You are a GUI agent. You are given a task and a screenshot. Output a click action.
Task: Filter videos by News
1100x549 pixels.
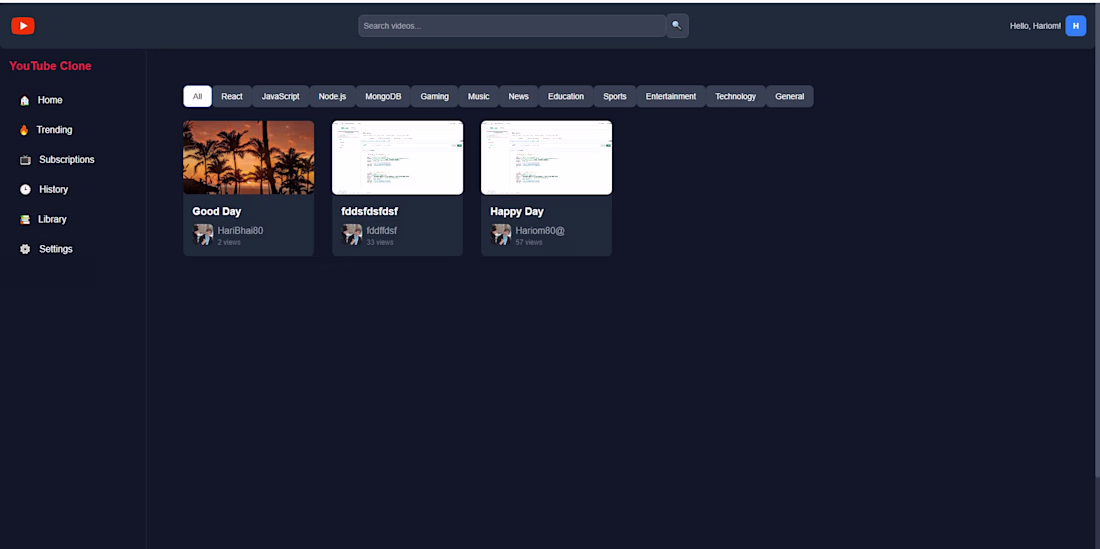coord(518,96)
